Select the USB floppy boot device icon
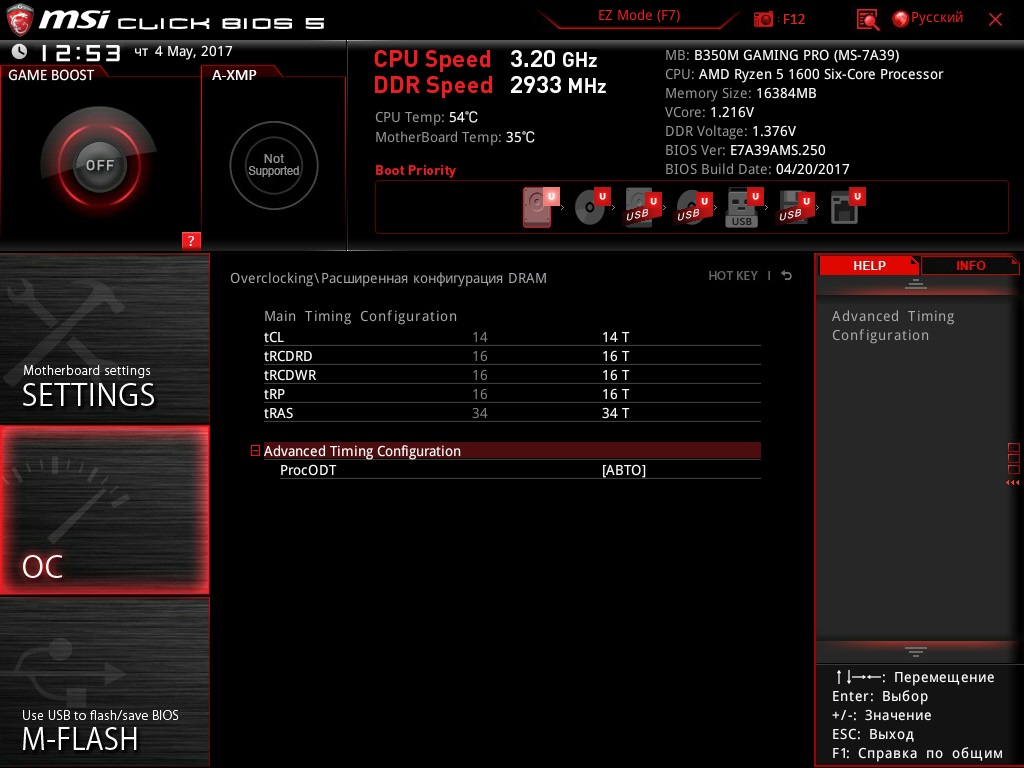 click(795, 207)
